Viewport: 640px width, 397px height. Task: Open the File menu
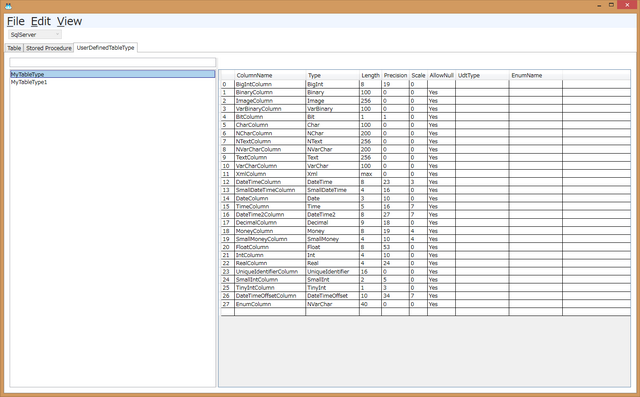pos(16,21)
